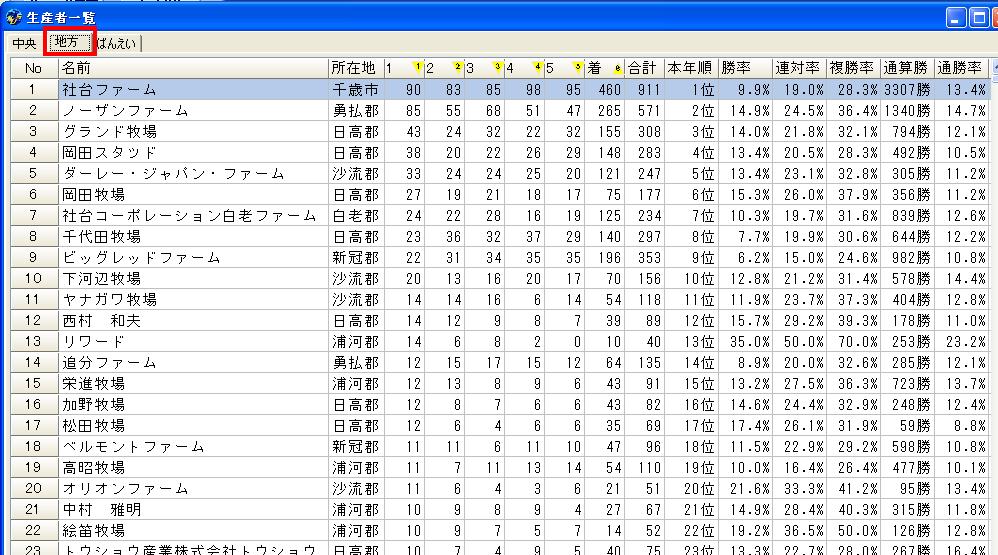
Task: Select the 下河辺牧場 row
Action: click(500, 279)
